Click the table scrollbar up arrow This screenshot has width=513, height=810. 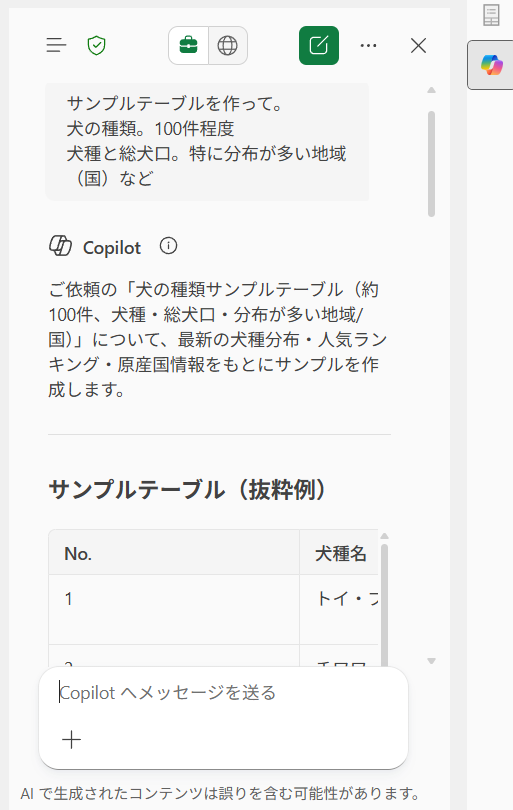tap(384, 536)
